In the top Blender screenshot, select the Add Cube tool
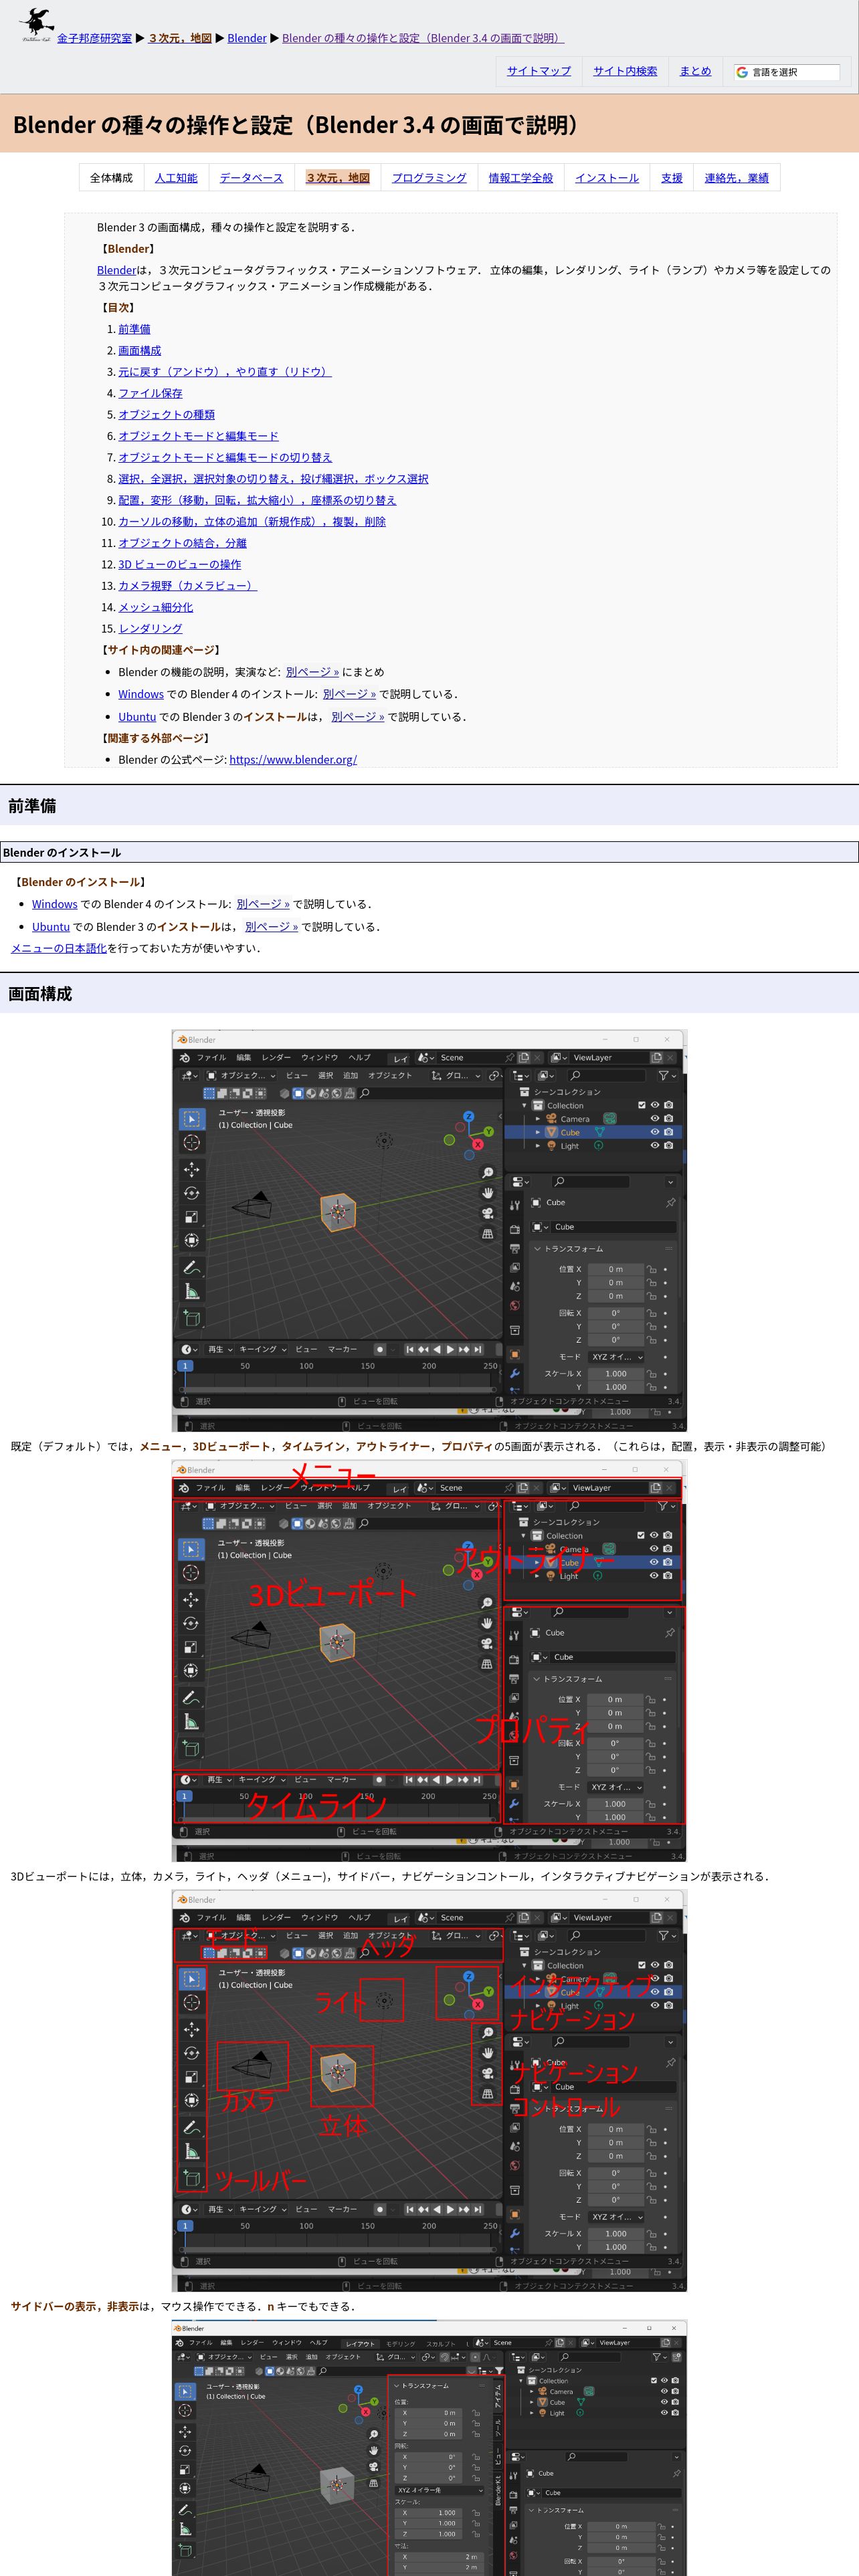This screenshot has width=859, height=2576. 192,1318
